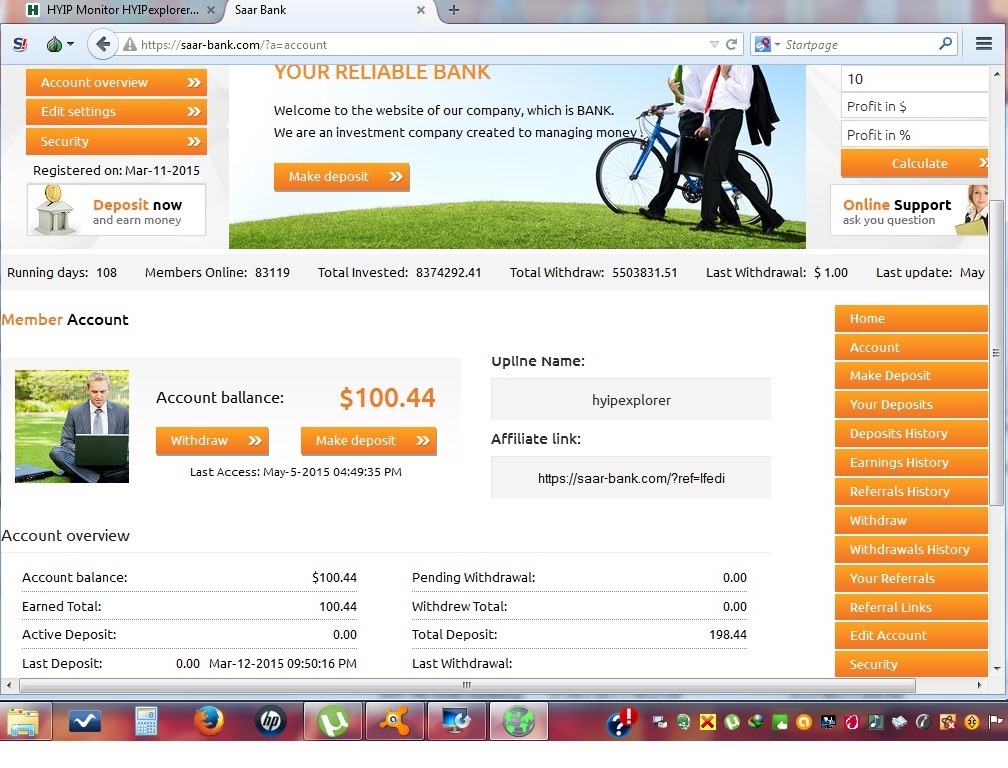Screen dimensions: 1008x768
Task: Open the Firefox hamburger menu
Action: (983, 44)
